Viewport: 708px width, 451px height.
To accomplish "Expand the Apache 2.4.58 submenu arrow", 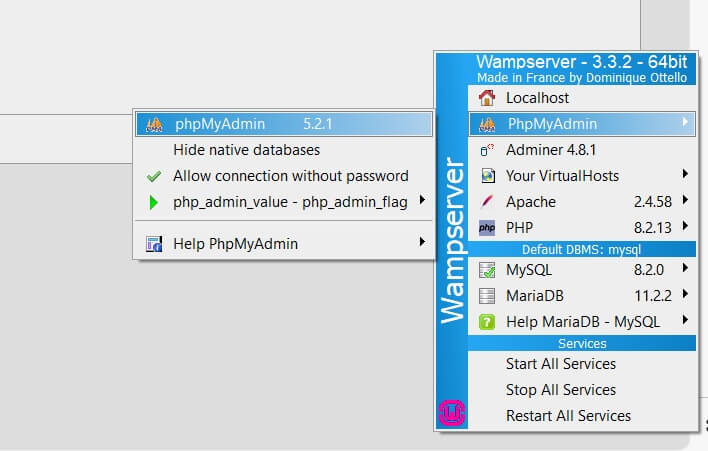I will 685,199.
